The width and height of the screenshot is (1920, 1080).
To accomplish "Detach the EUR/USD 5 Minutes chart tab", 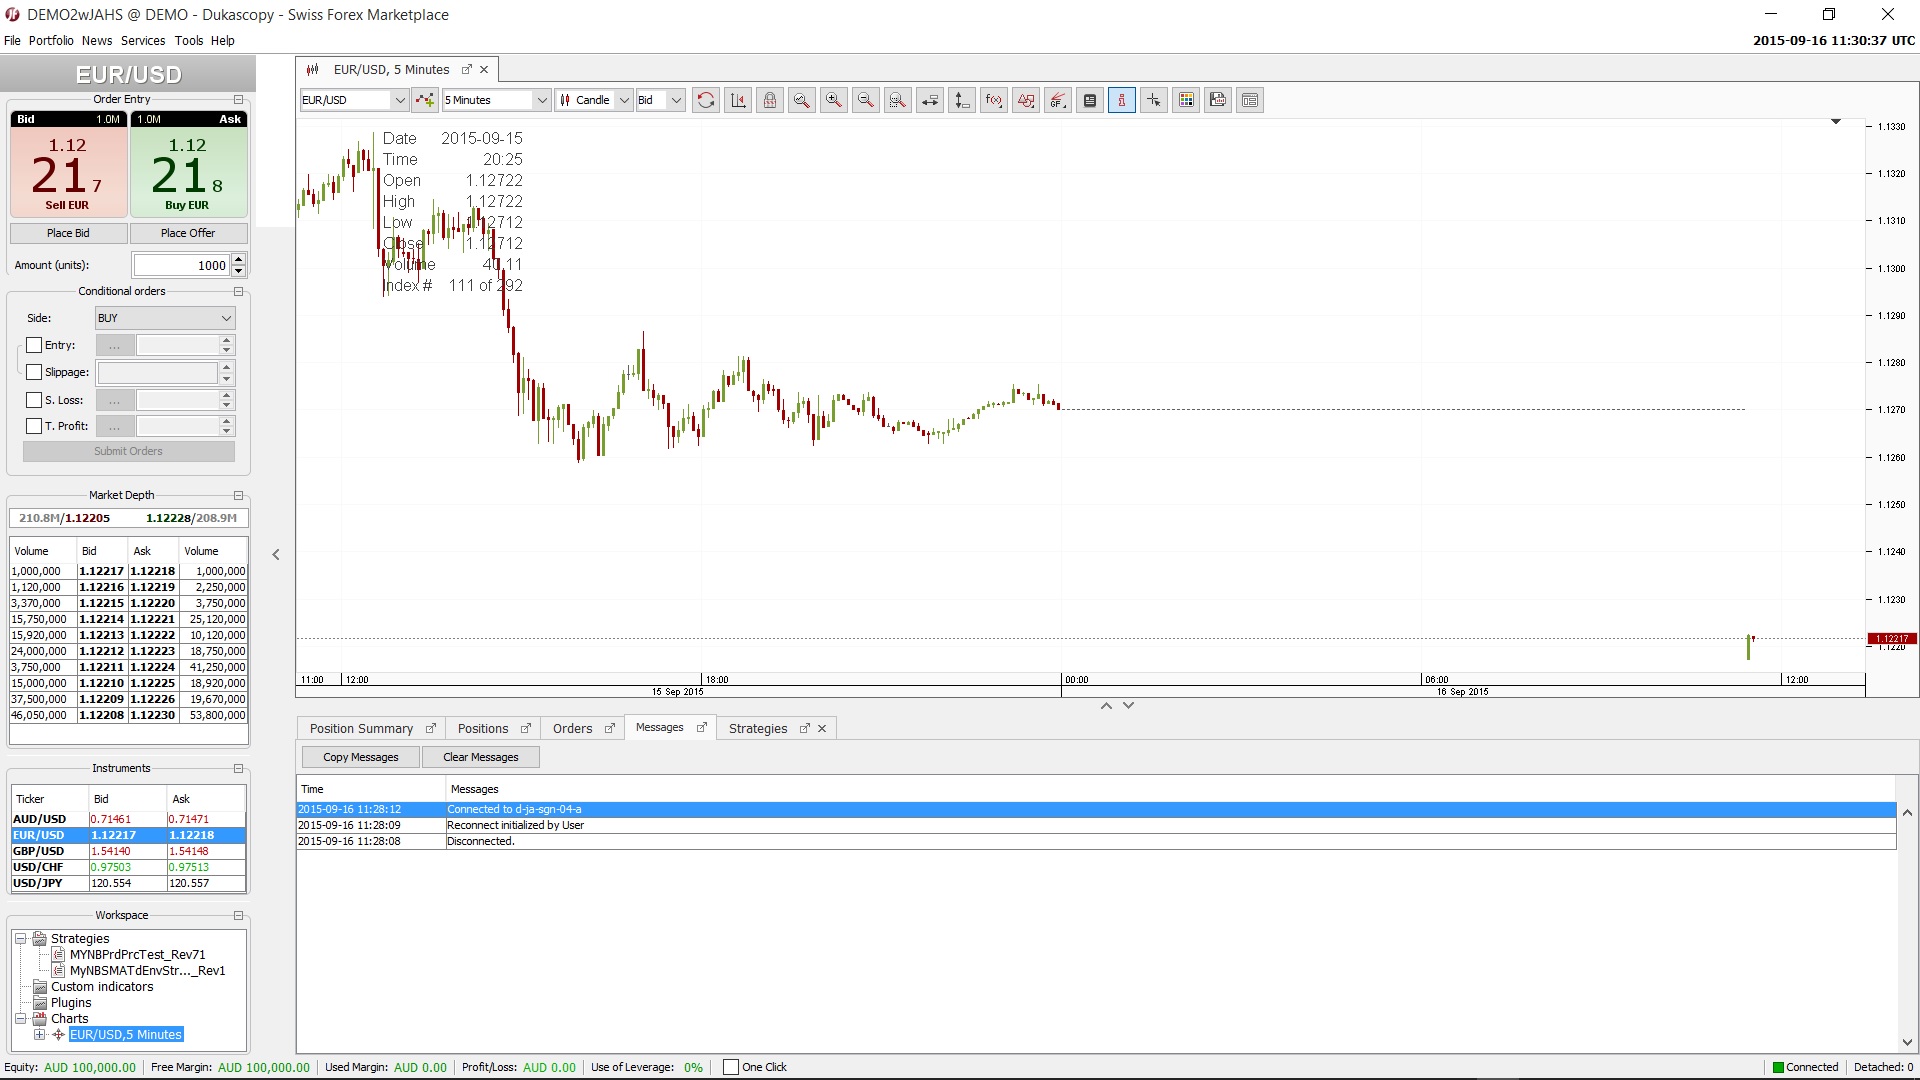I will (x=466, y=69).
